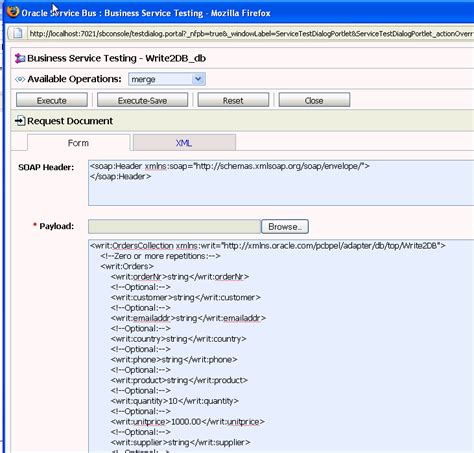Screen dimensions: 474x453
Task: Click the payload file path field
Action: [x=174, y=227]
